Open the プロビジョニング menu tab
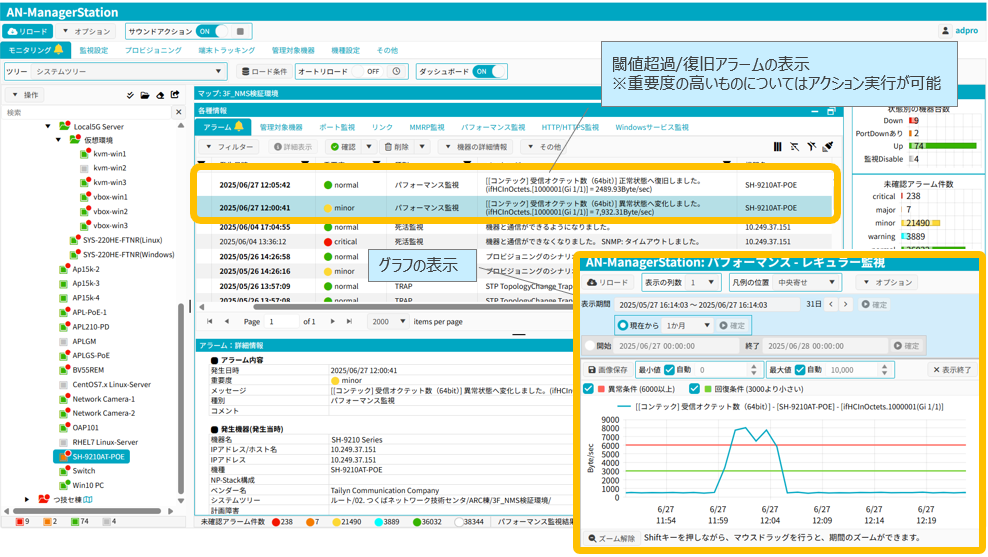The height and width of the screenshot is (557, 988). [x=153, y=50]
